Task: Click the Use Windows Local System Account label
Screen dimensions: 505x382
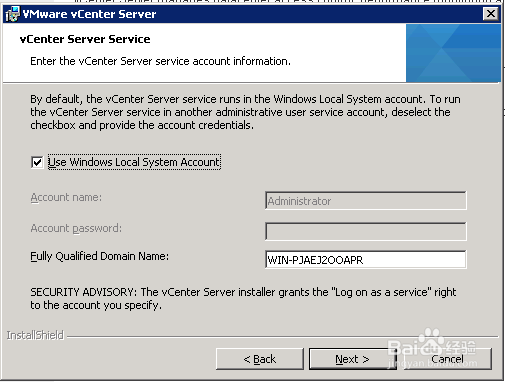Action: (x=134, y=162)
